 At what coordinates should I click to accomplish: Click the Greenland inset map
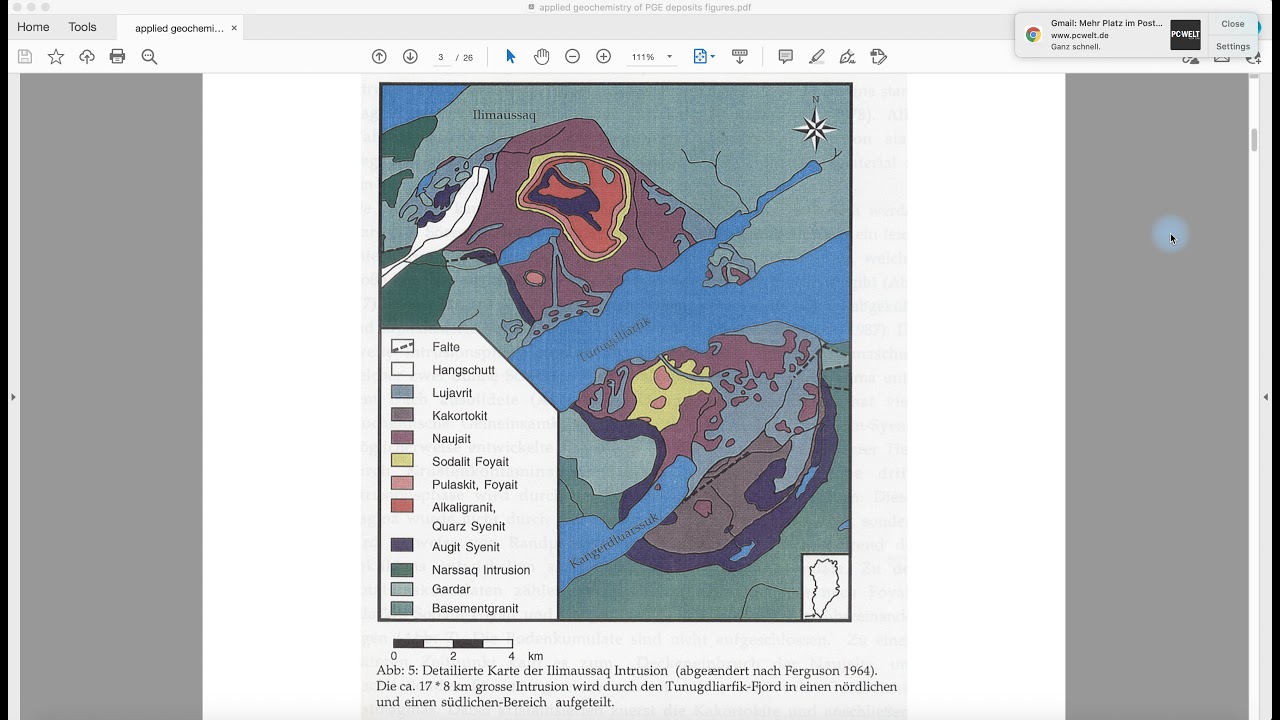[x=826, y=586]
